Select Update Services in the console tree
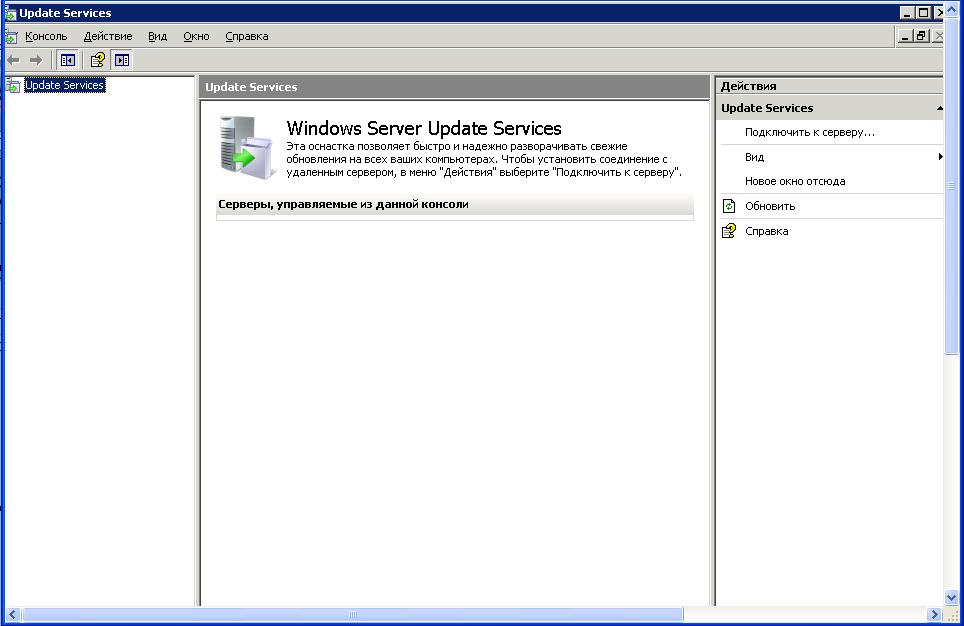This screenshot has width=964, height=626. 65,85
